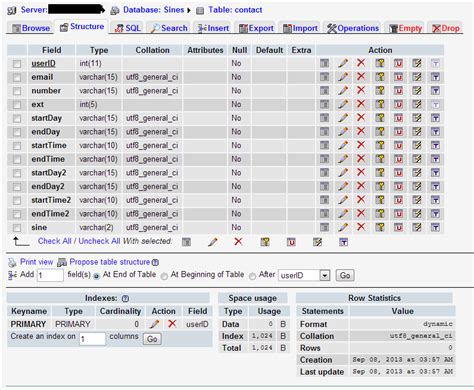Screen dimensions: 474x390
Task: Open the After field dropdown showing userID
Action: click(304, 275)
